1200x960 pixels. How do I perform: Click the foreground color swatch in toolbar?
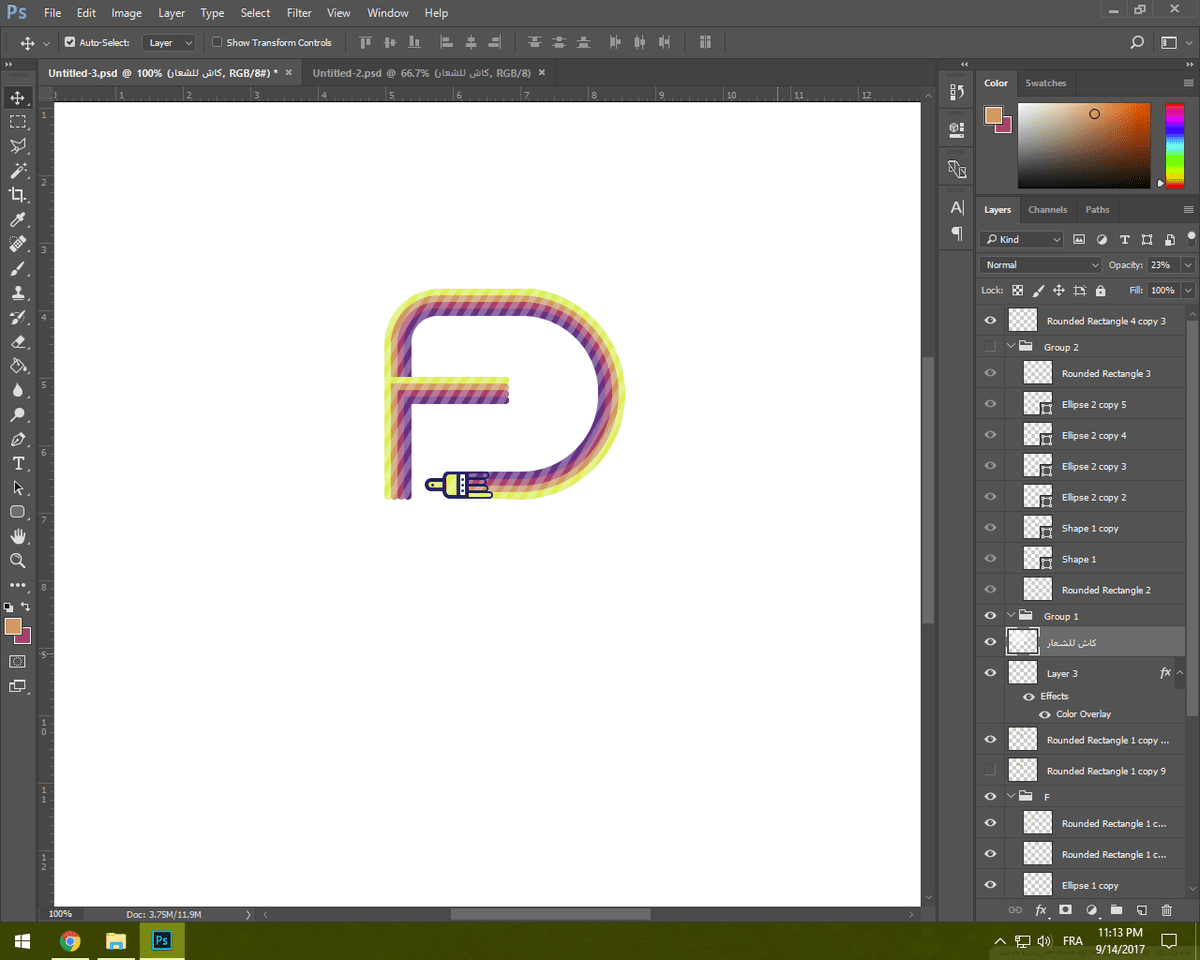[12, 626]
